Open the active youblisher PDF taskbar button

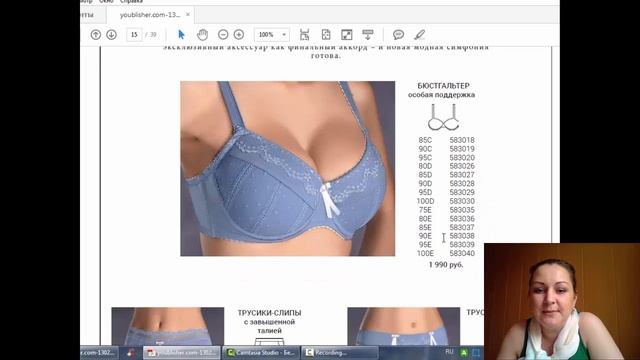pos(182,352)
